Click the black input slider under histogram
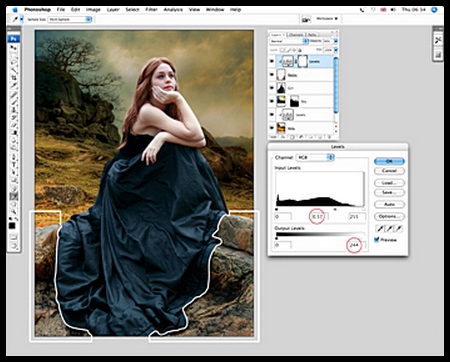 [x=276, y=209]
